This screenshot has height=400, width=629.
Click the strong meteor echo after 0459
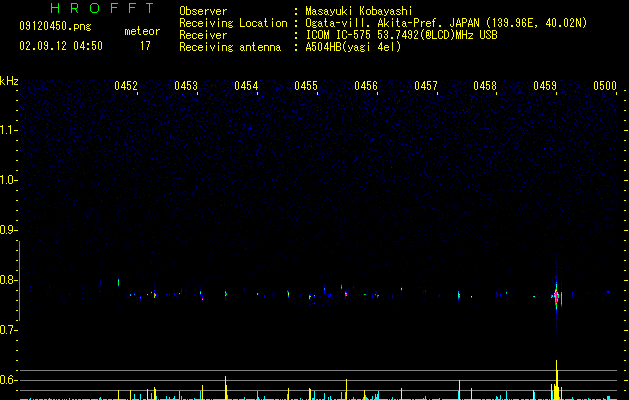556,296
